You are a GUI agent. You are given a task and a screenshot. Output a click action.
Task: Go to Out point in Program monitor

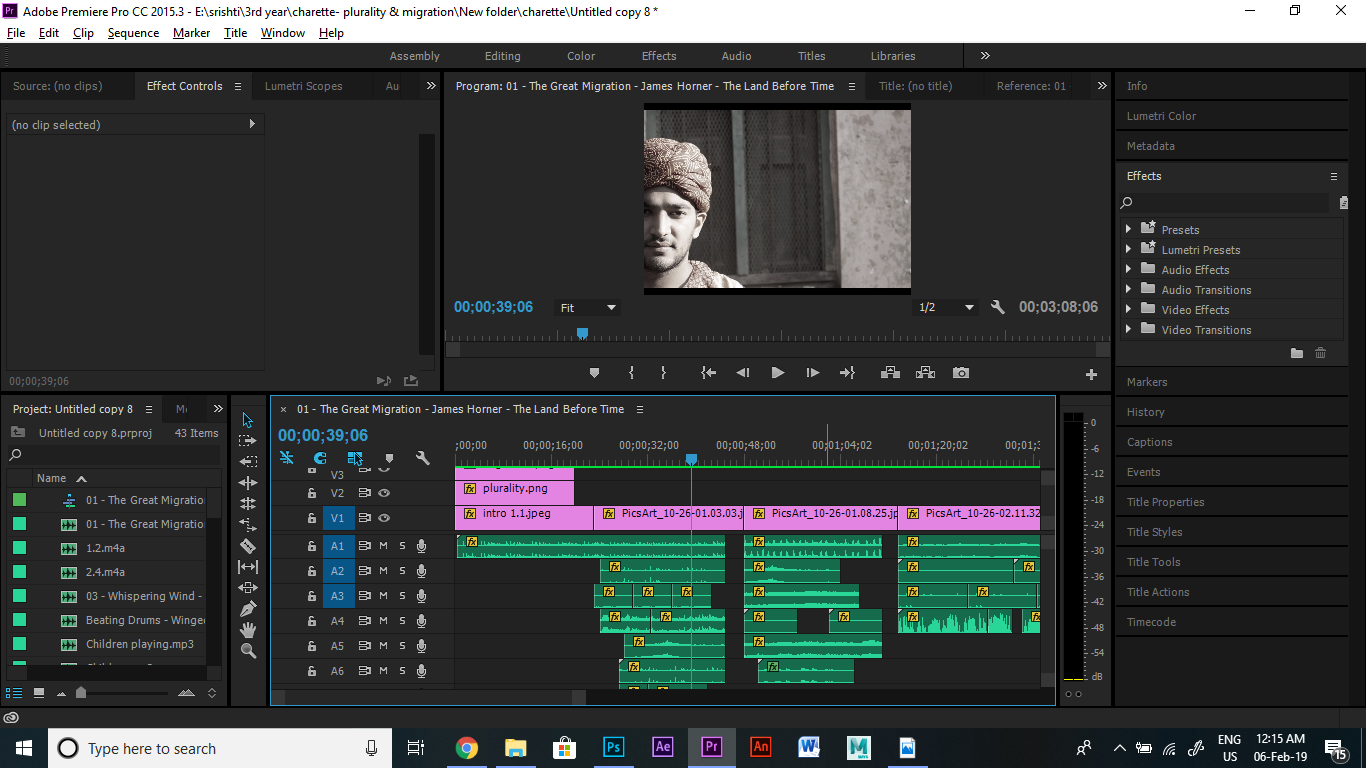coord(847,373)
